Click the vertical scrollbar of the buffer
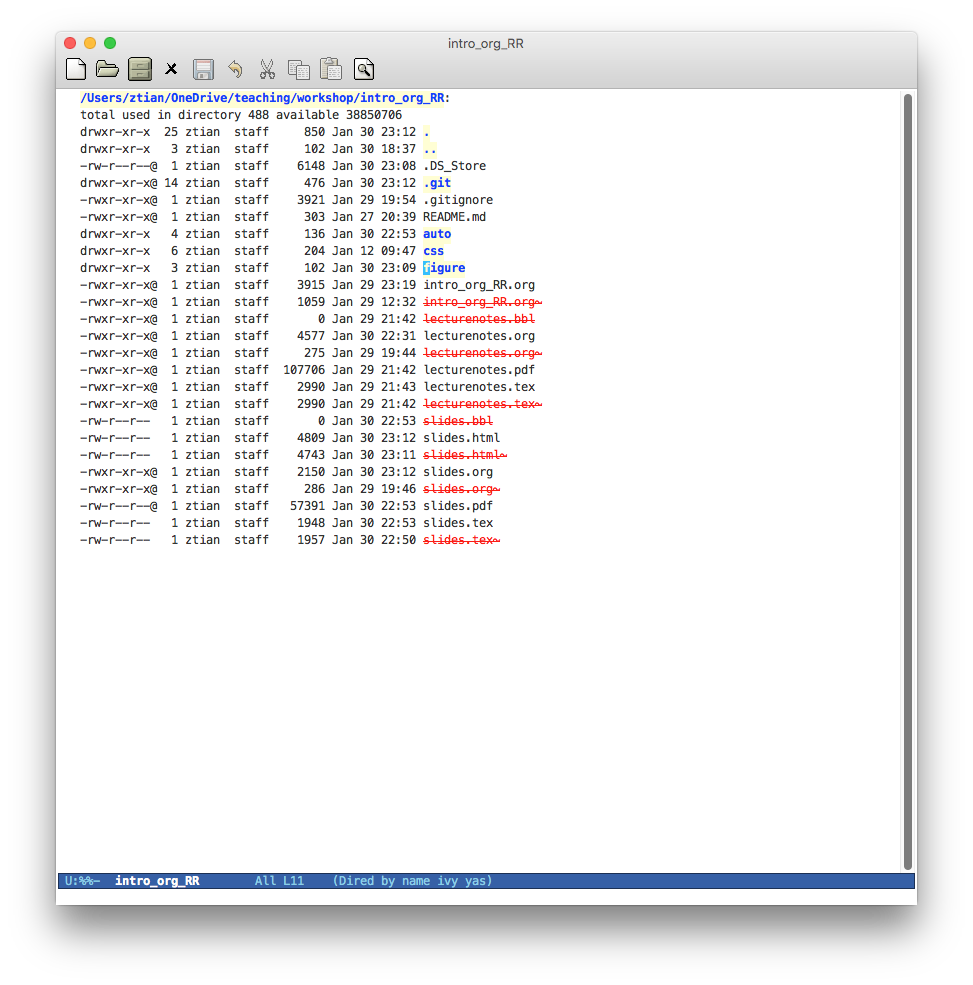Image resolution: width=973 pixels, height=985 pixels. [908, 481]
